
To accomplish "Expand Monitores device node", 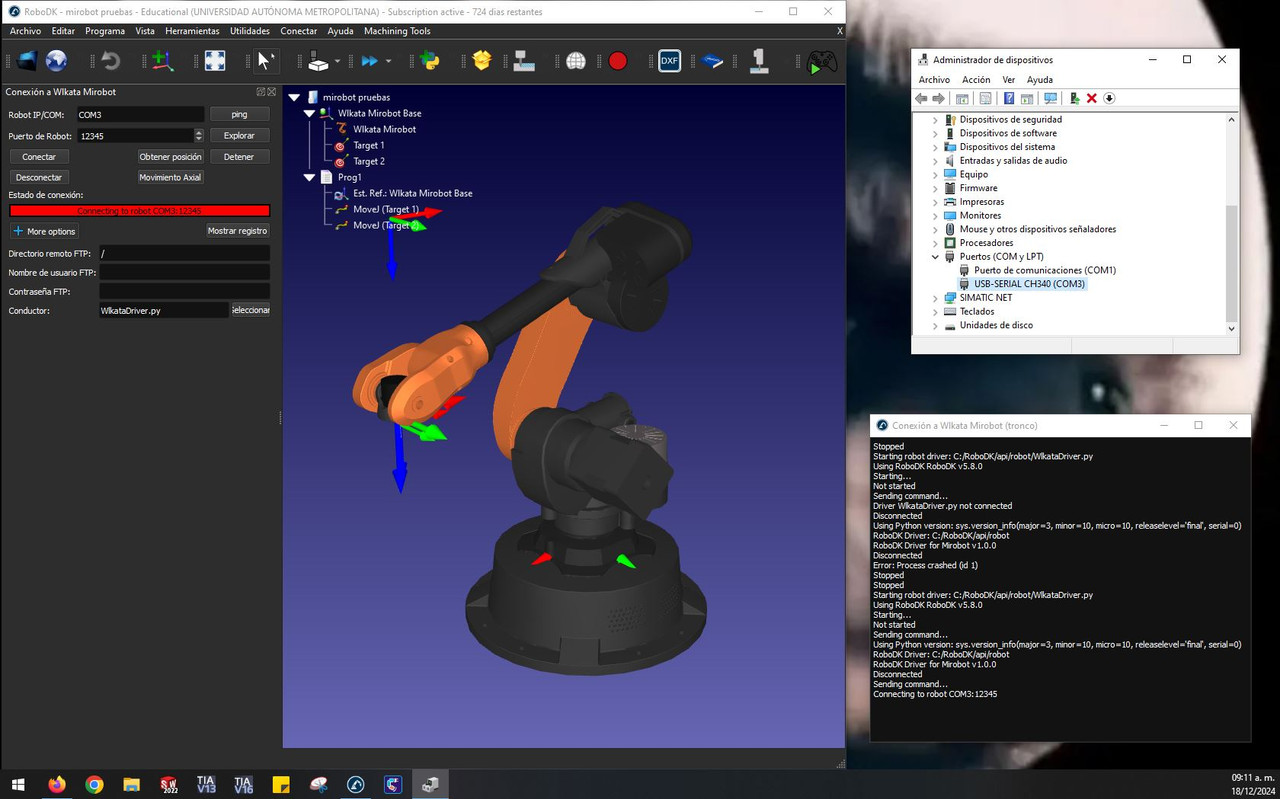I will [935, 216].
